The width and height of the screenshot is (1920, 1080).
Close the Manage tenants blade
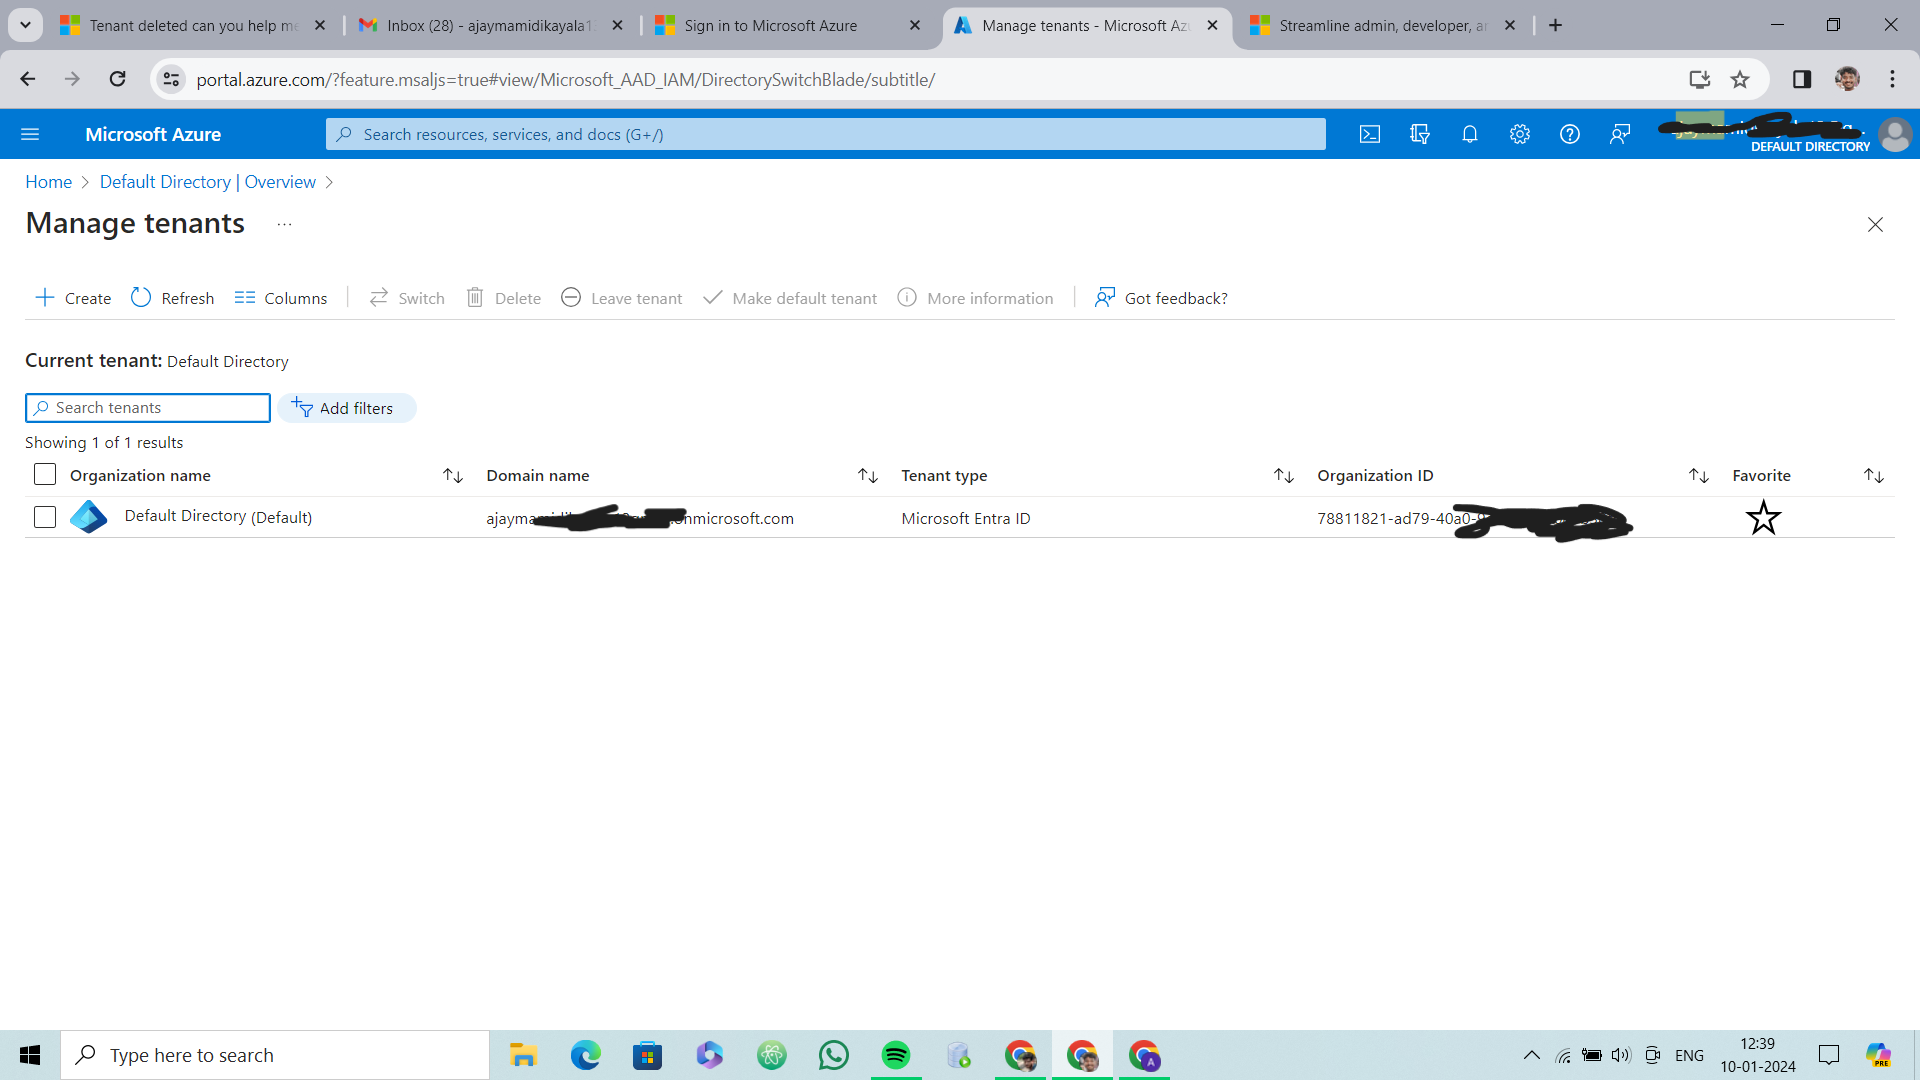(x=1875, y=225)
